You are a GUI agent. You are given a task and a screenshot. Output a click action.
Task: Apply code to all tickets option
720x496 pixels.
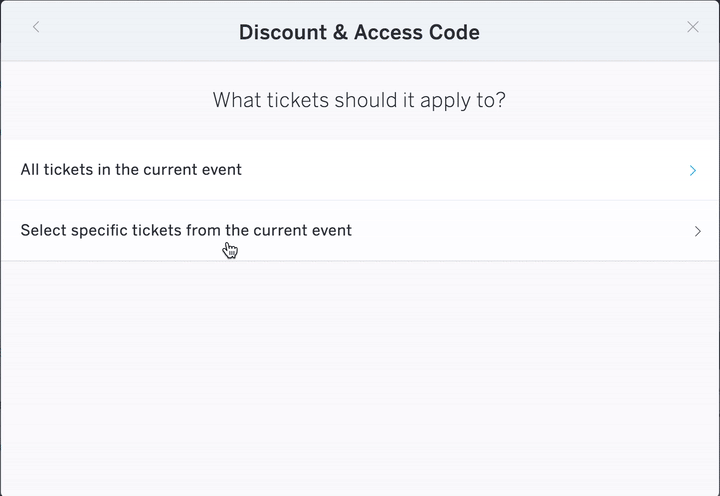tap(360, 170)
